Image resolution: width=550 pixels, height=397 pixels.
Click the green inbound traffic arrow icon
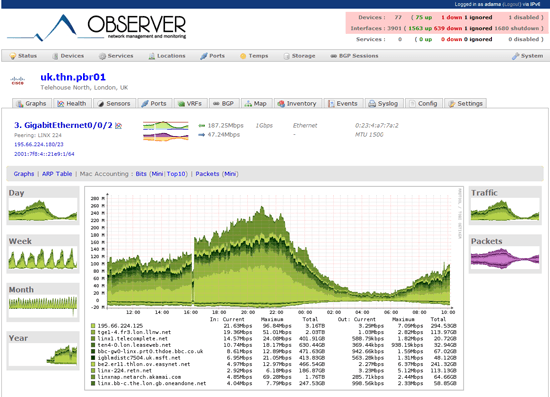pos(202,126)
